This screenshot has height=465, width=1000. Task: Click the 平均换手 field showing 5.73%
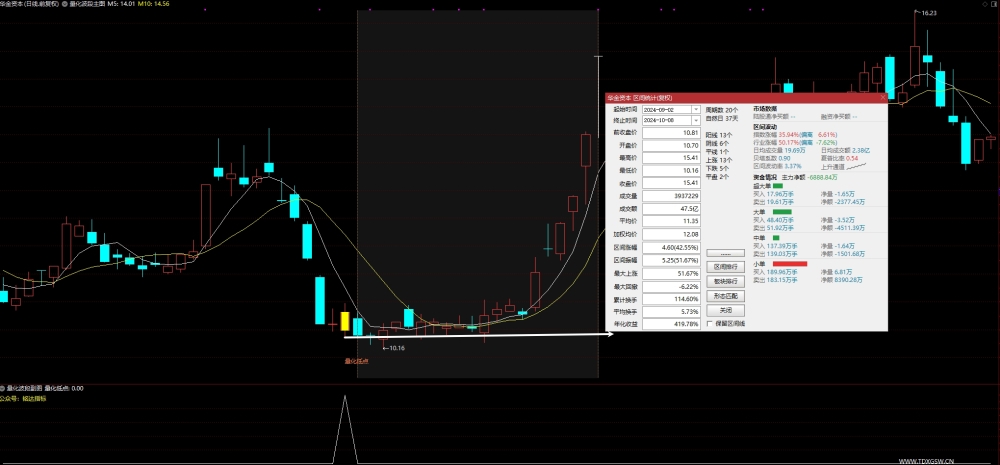click(671, 311)
